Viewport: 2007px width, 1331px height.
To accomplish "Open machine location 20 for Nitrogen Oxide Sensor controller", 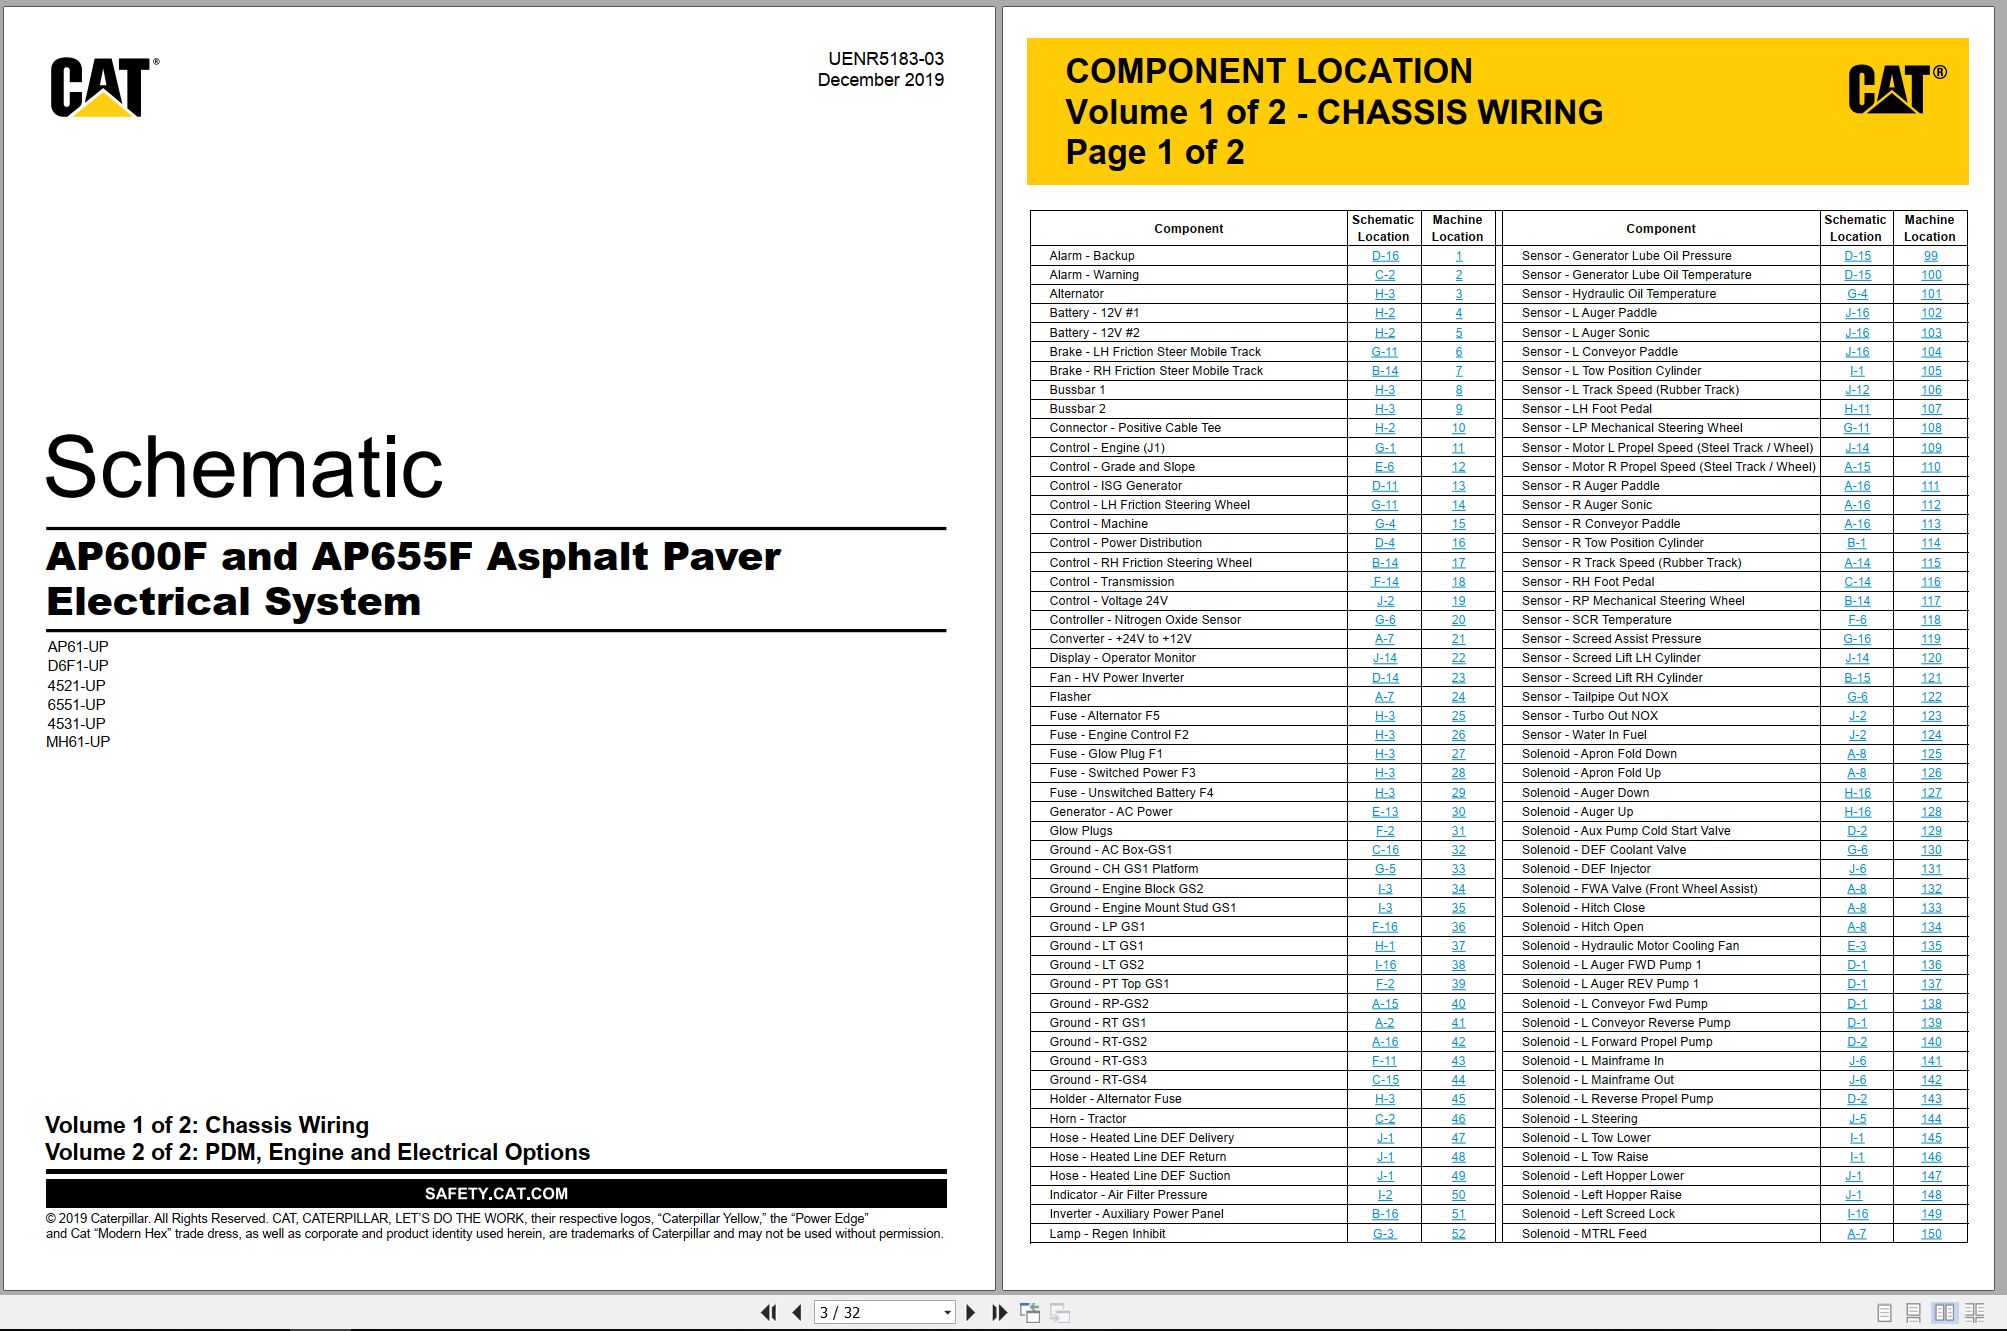I will (x=1458, y=620).
